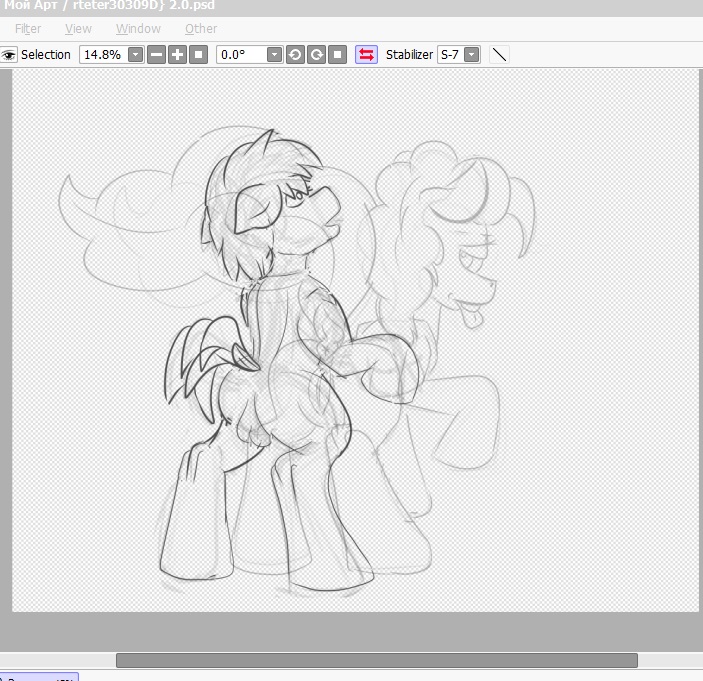Reset zoom with the square button
703x681 pixels.
(199, 55)
